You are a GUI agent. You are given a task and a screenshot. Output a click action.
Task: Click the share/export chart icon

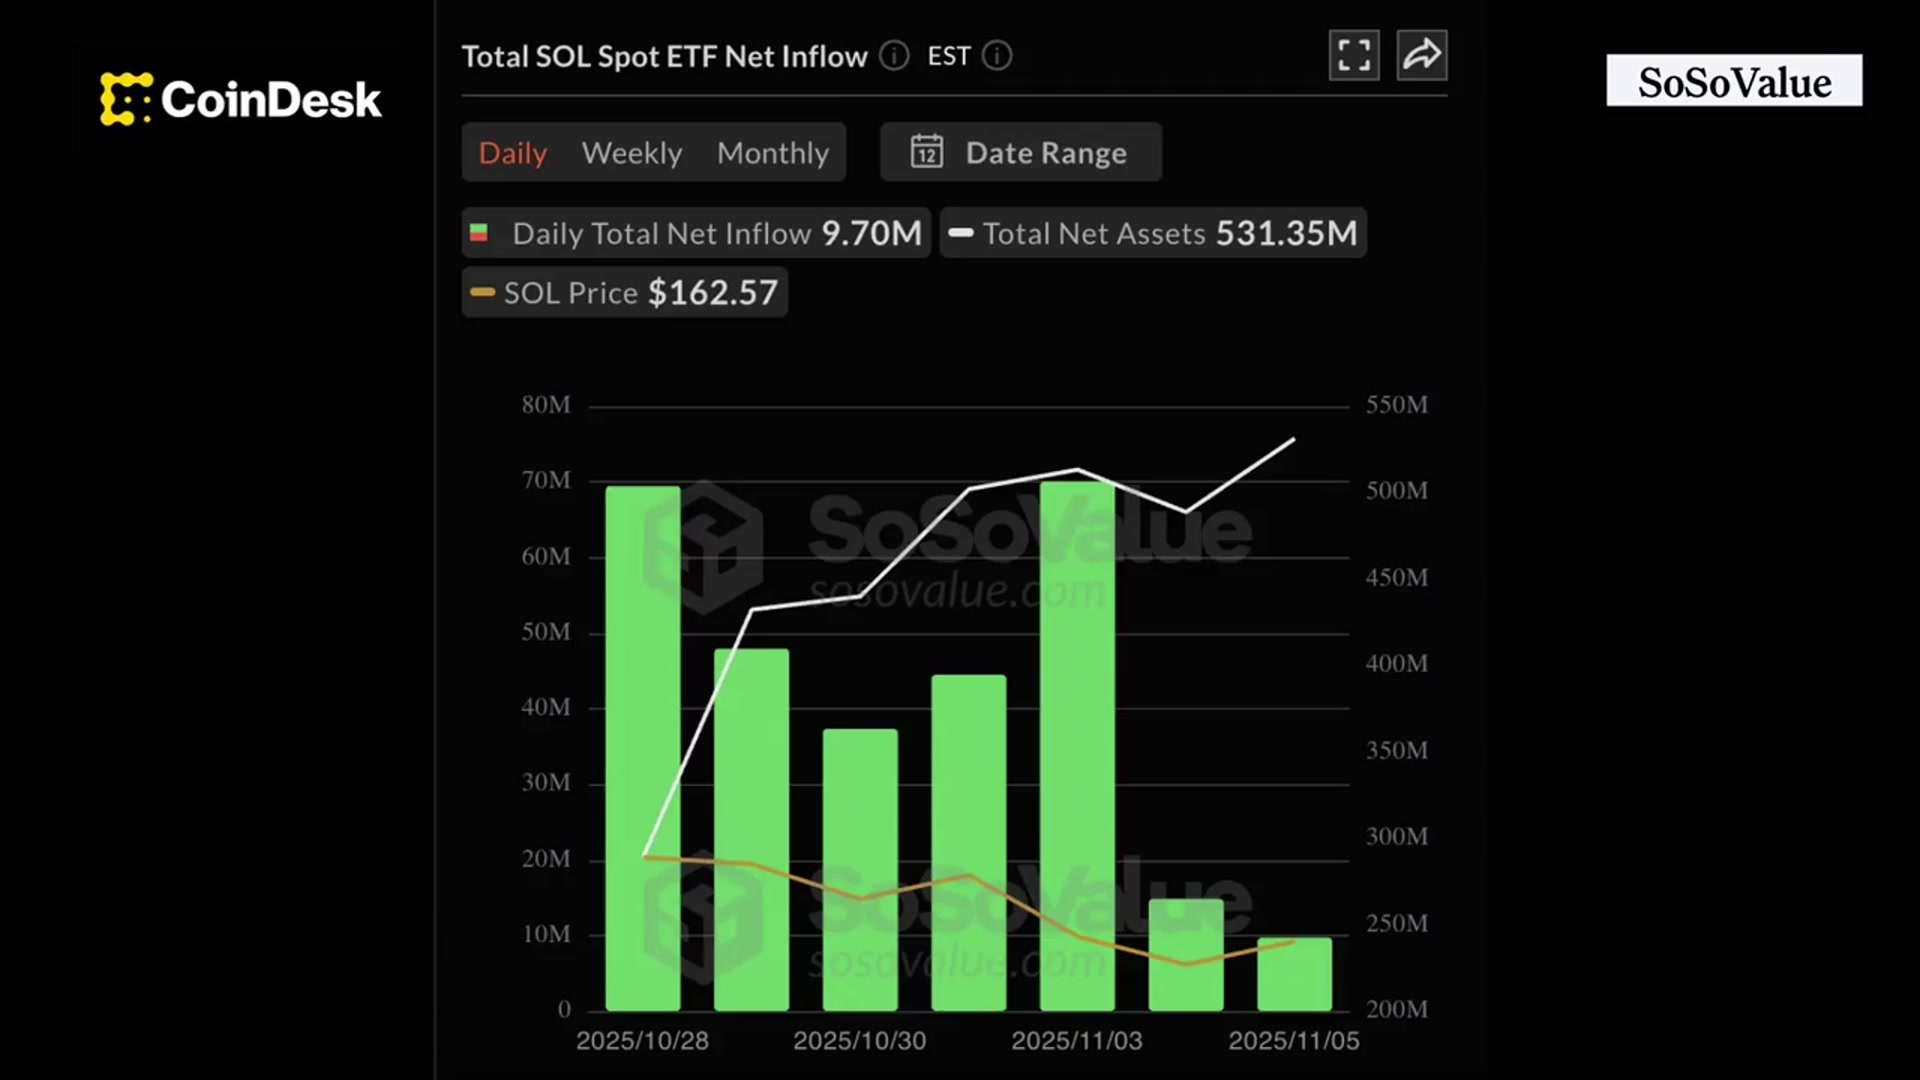[1422, 55]
